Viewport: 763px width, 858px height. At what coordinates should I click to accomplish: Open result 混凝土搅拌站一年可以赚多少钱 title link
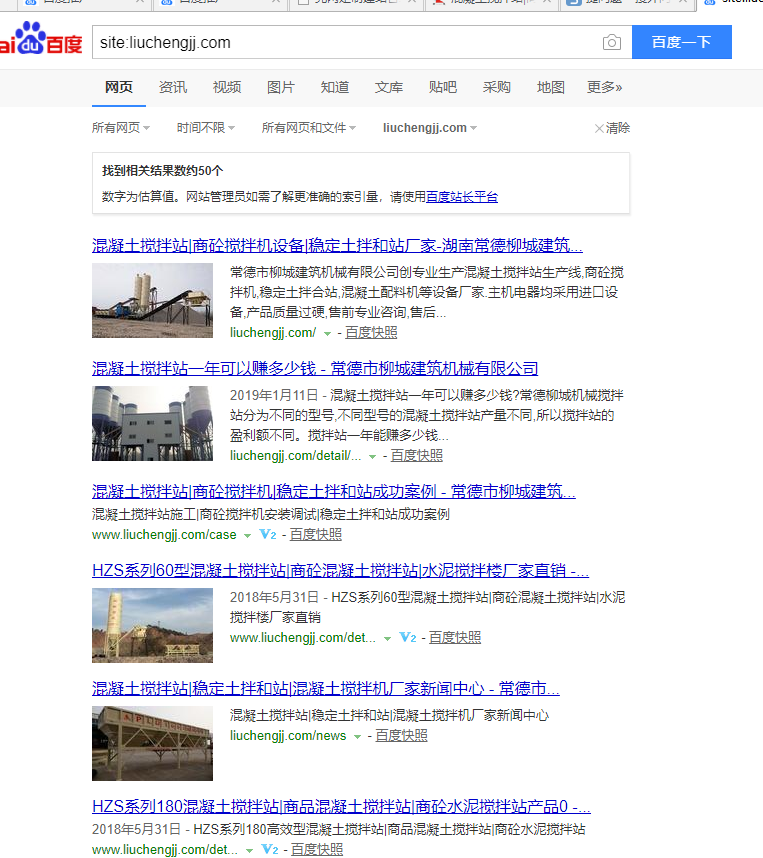(x=315, y=368)
